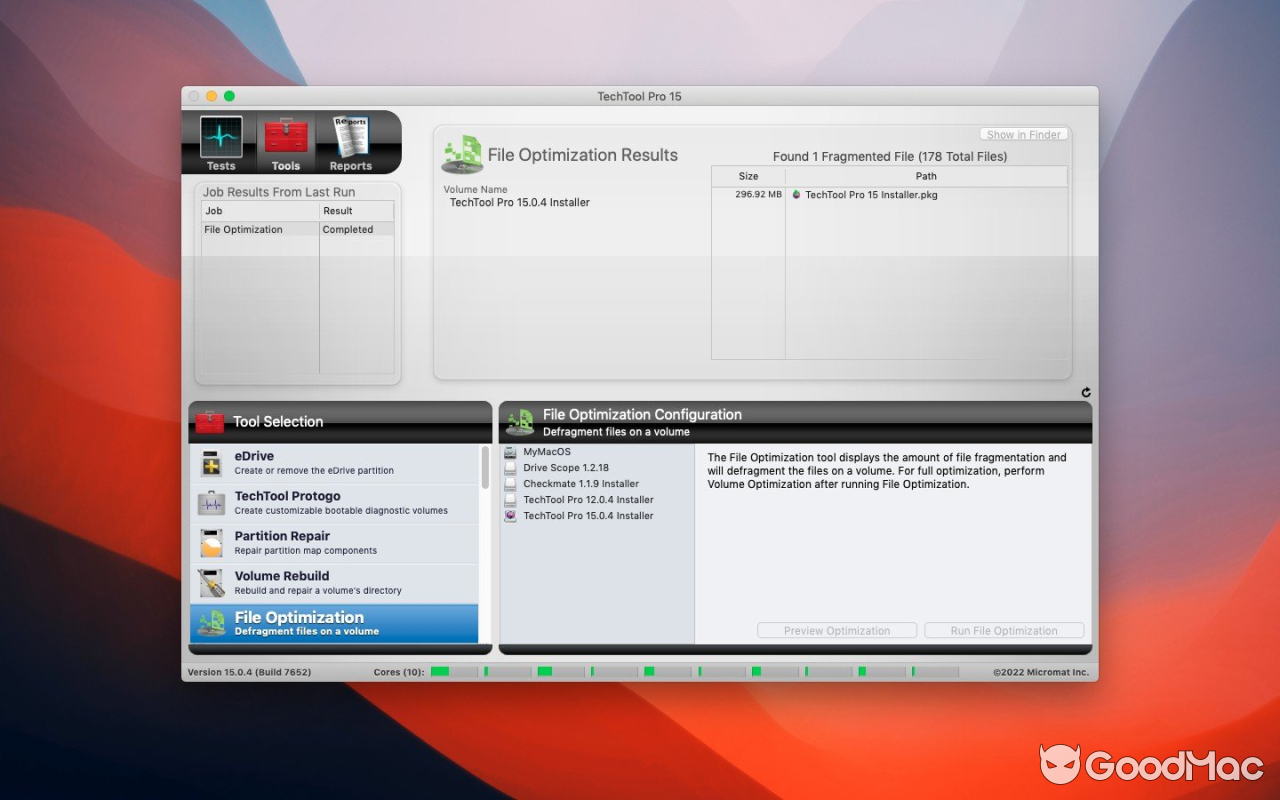This screenshot has width=1280, height=800.
Task: Open the Reports document icon
Action: pyautogui.click(x=350, y=133)
